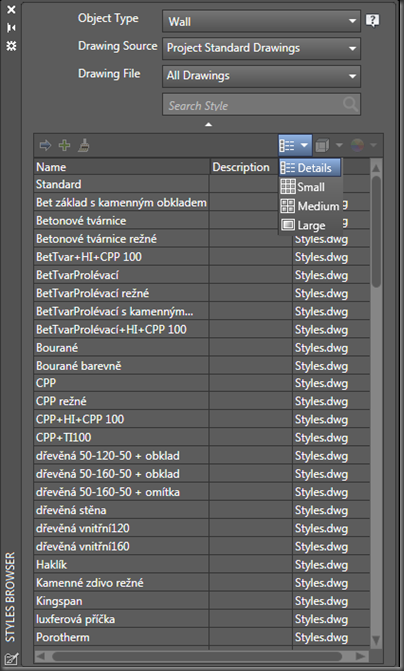Image resolution: width=404 pixels, height=671 pixels.
Task: Select Small view option
Action: pos(310,187)
